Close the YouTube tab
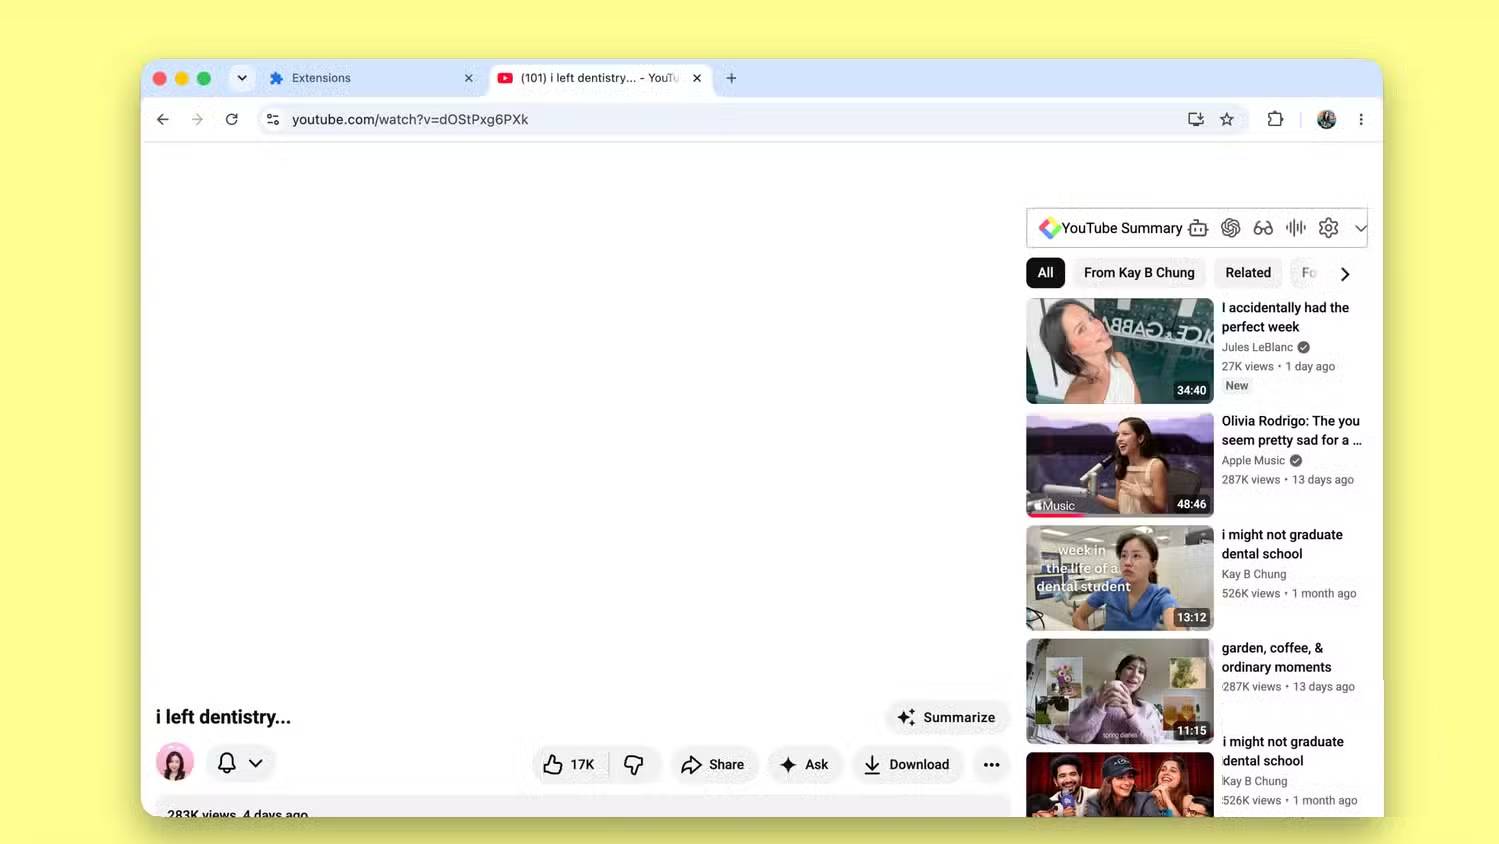Viewport: 1499px width, 844px height. click(697, 78)
